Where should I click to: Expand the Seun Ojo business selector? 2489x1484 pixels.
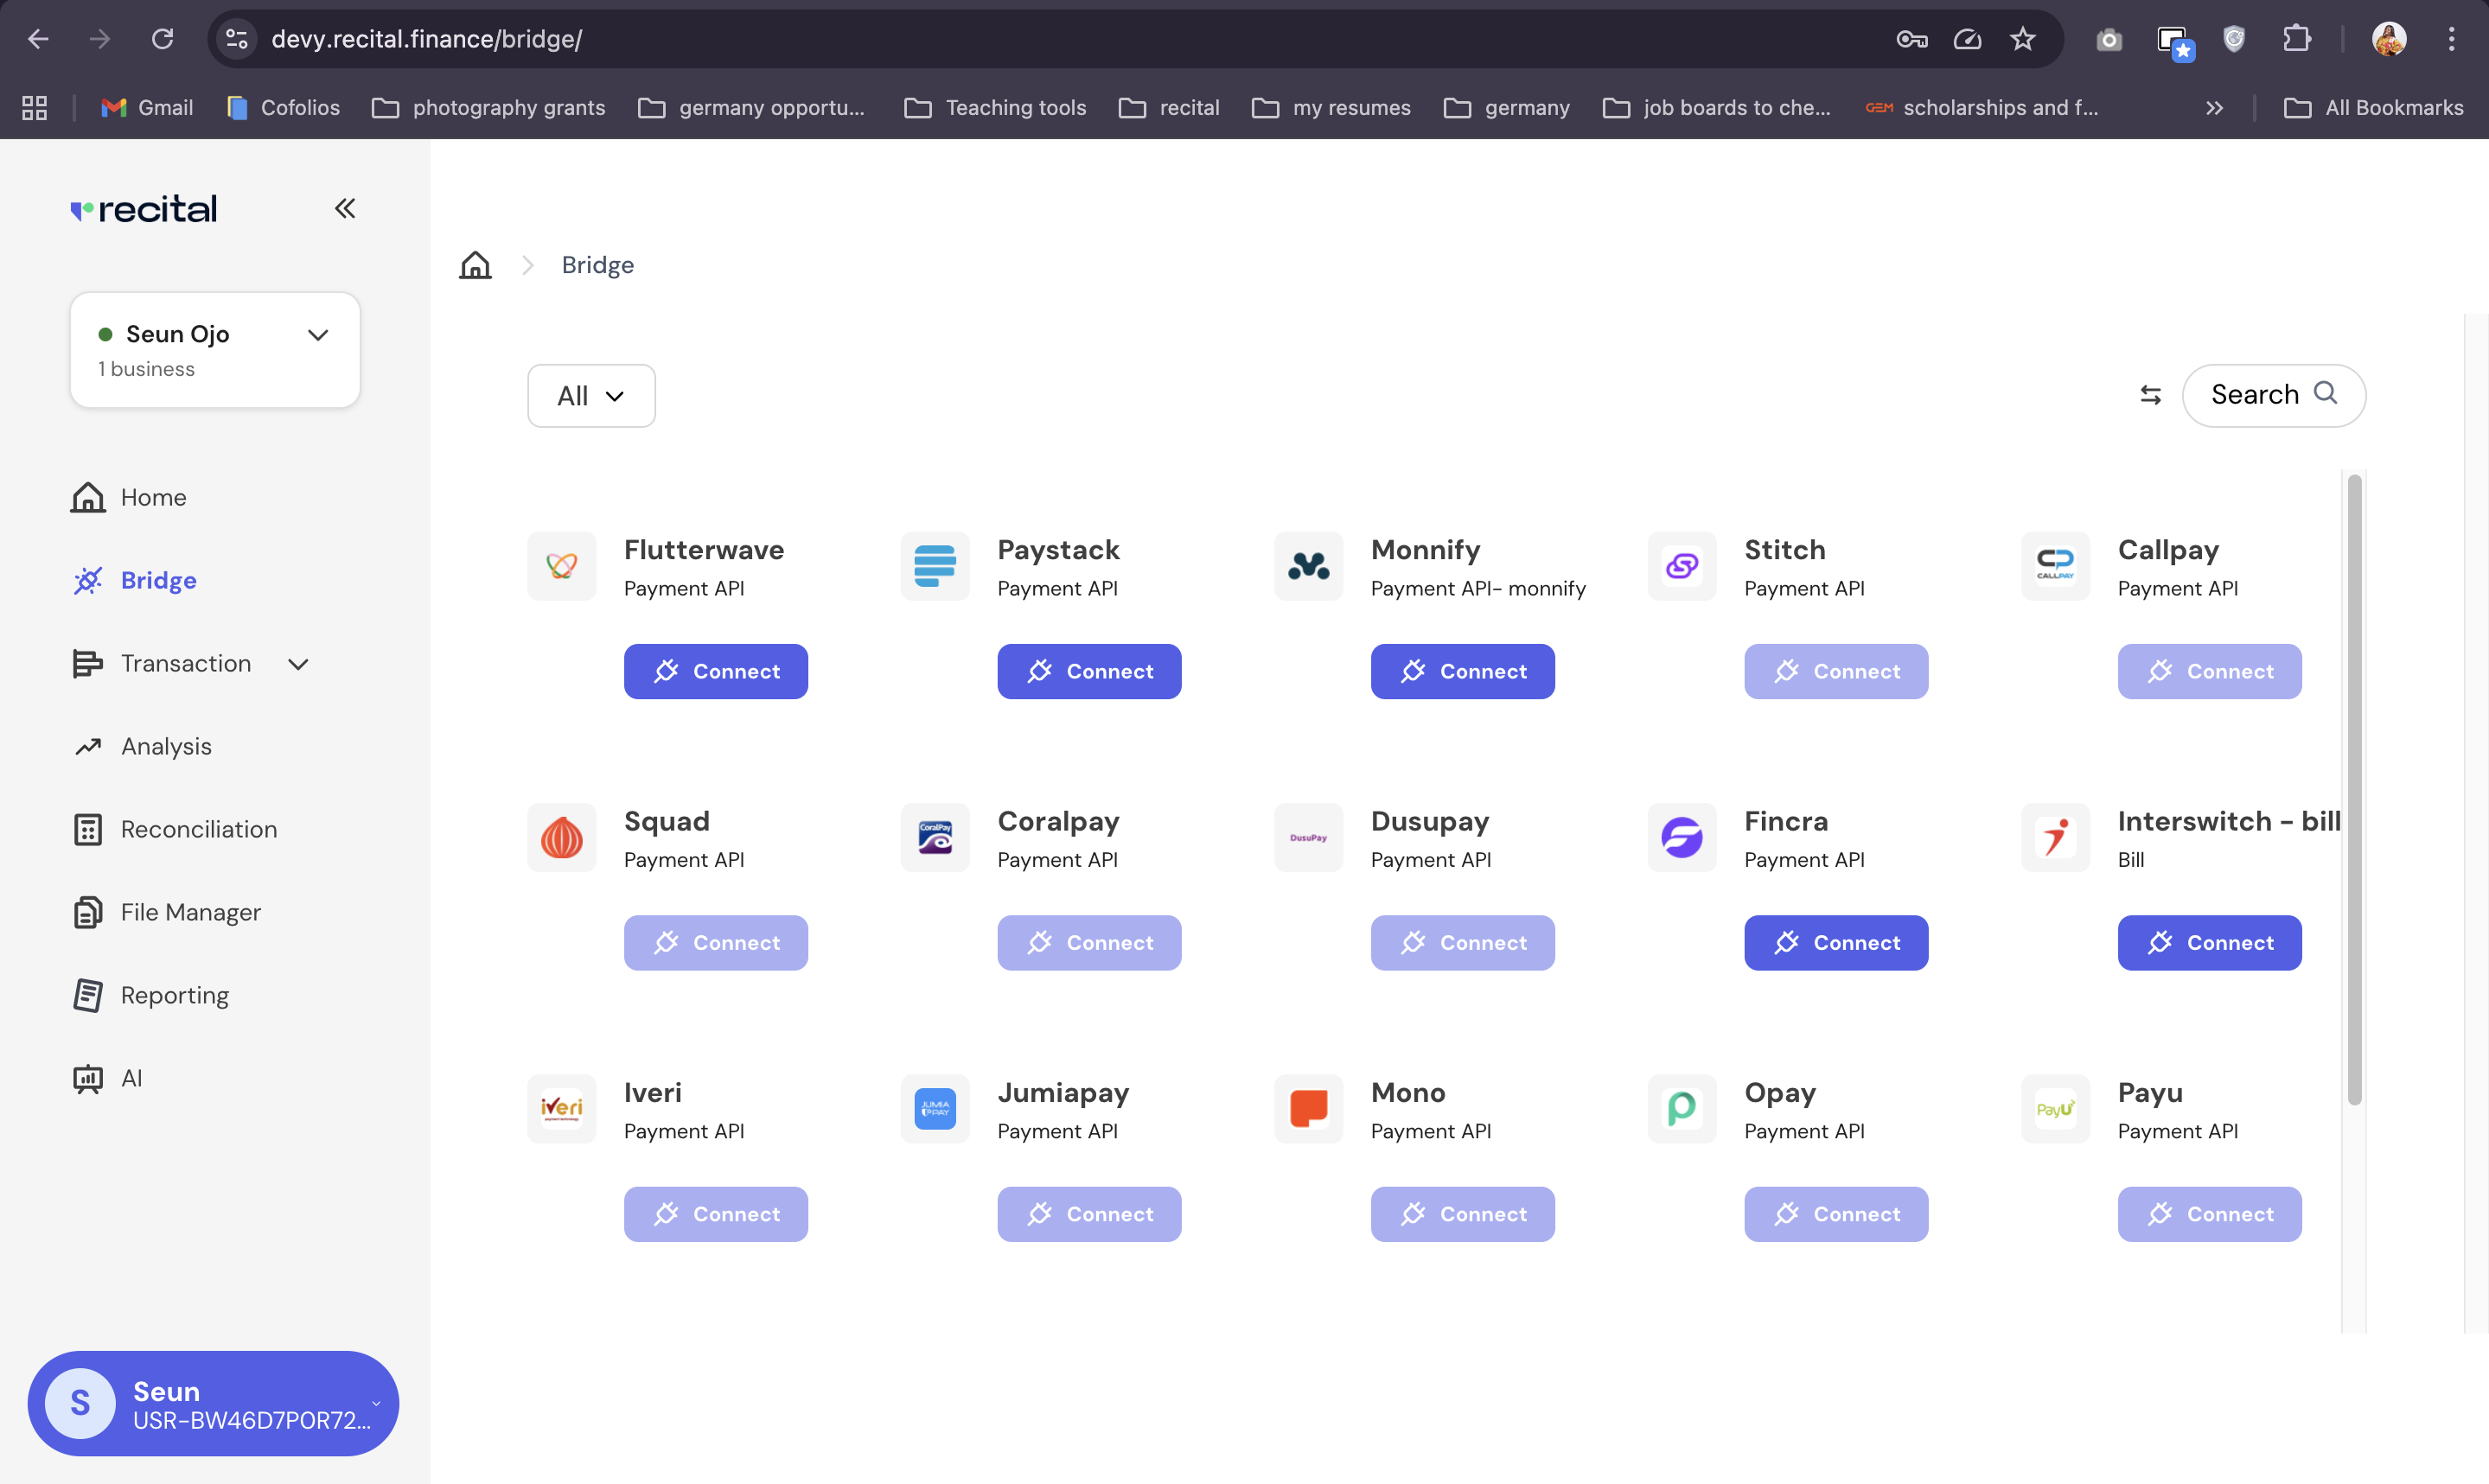pos(318,334)
